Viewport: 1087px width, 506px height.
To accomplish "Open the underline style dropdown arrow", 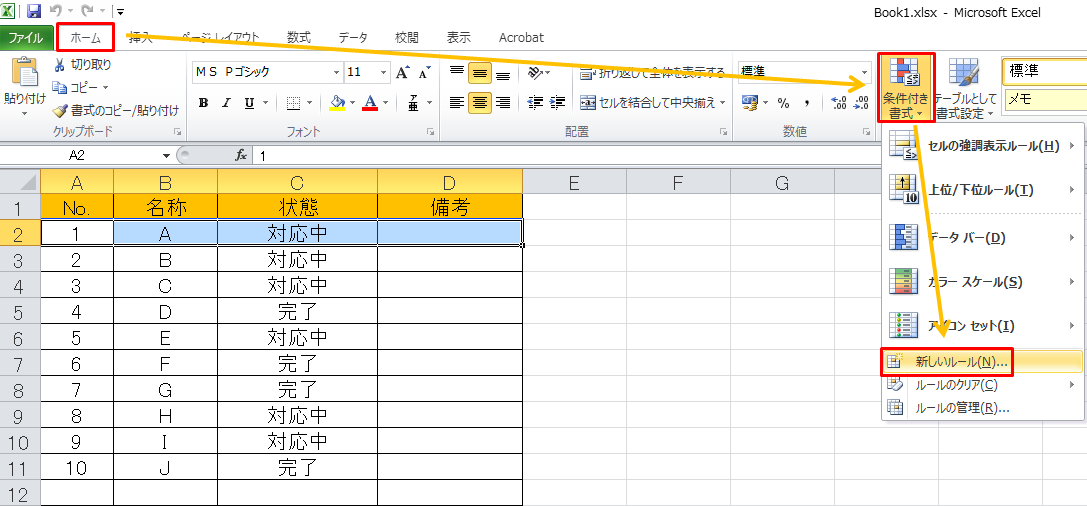I will [x=266, y=103].
